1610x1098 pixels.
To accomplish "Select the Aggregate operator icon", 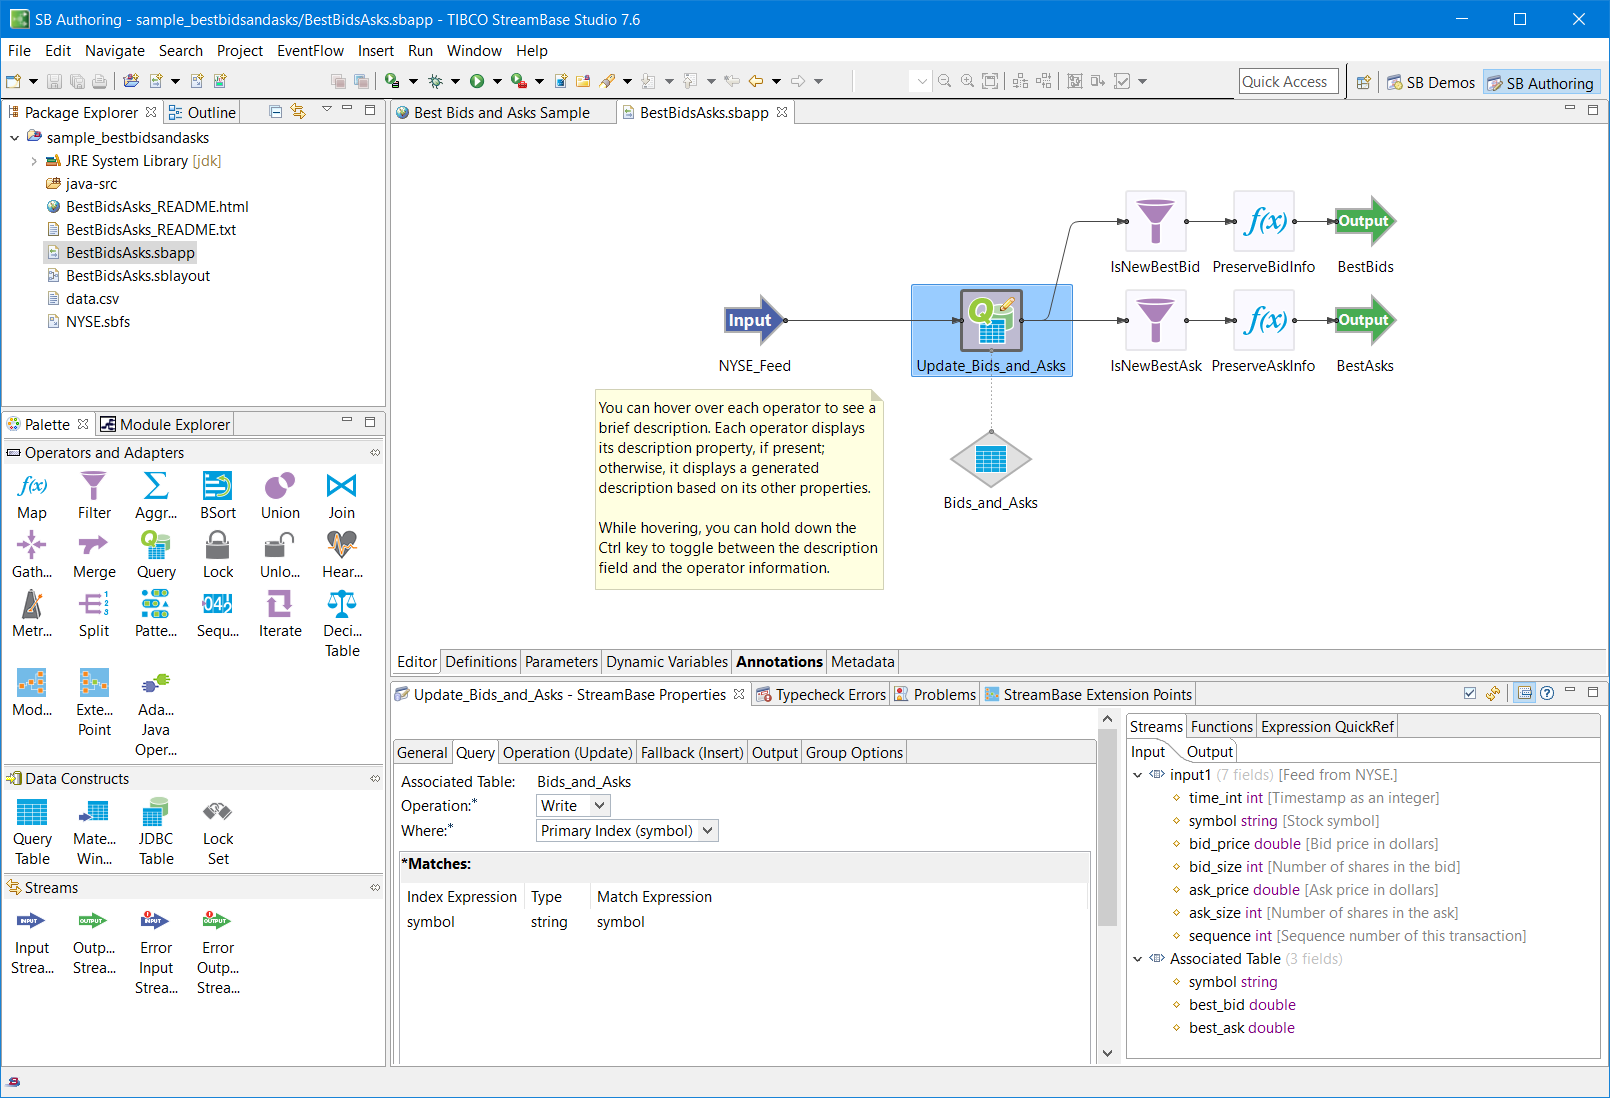I will [x=156, y=496].
